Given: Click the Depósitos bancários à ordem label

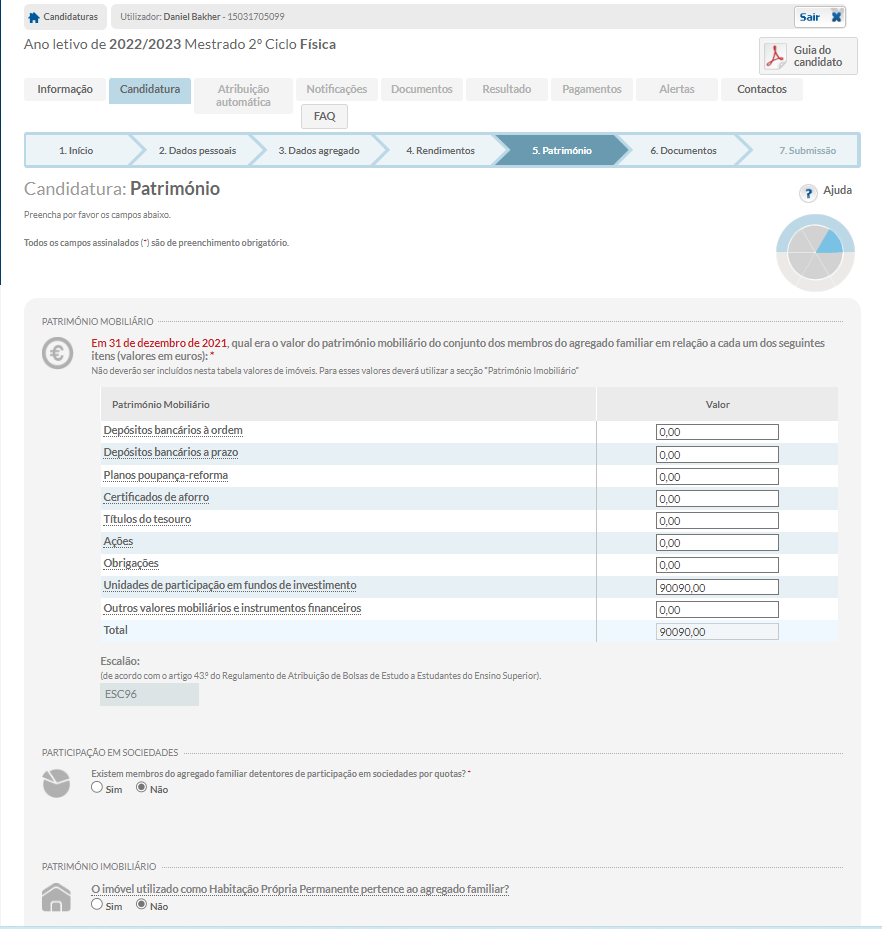Looking at the screenshot, I should 173,431.
